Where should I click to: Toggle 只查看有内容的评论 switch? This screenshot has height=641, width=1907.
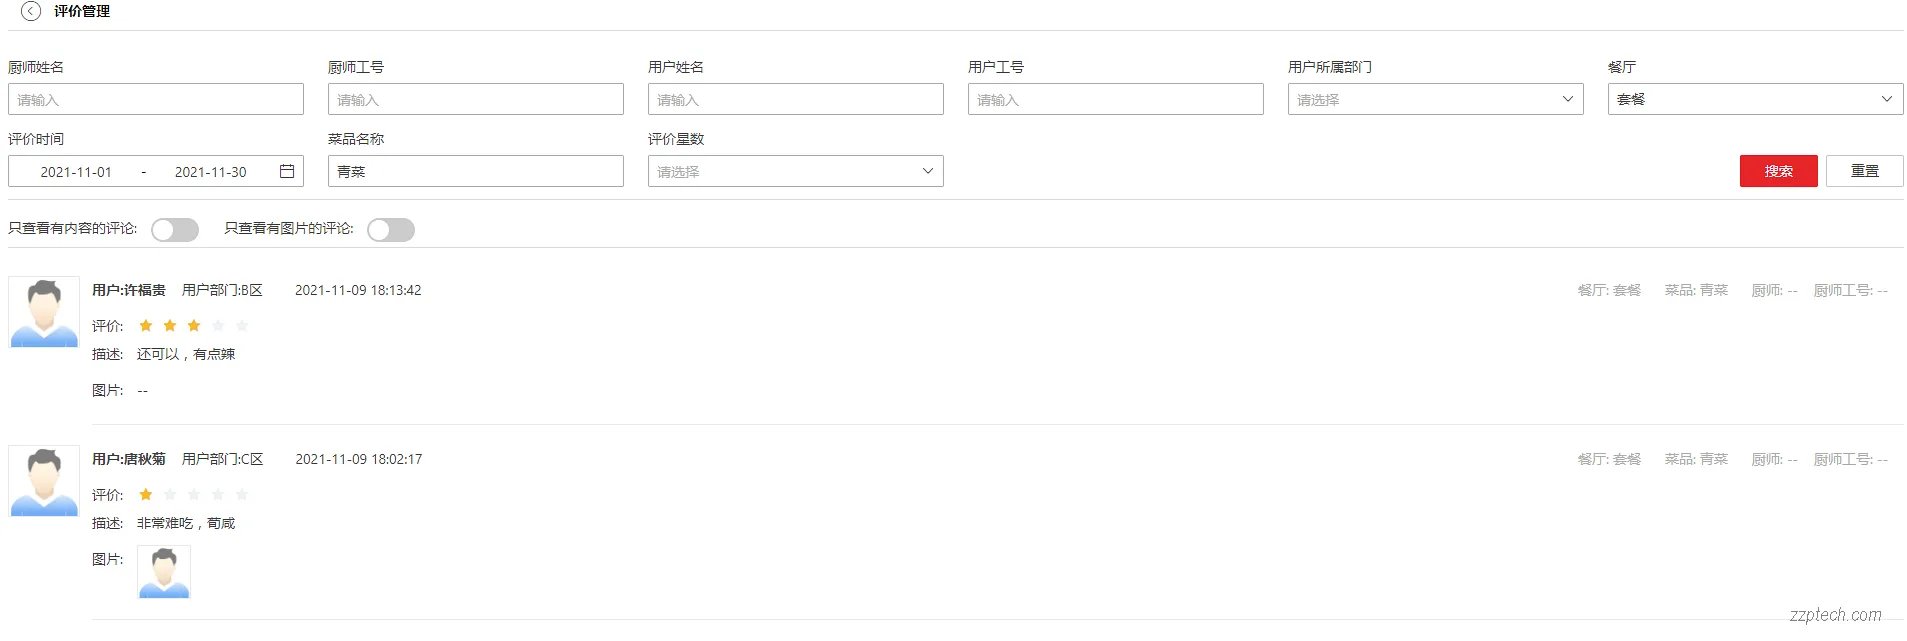[x=175, y=230]
